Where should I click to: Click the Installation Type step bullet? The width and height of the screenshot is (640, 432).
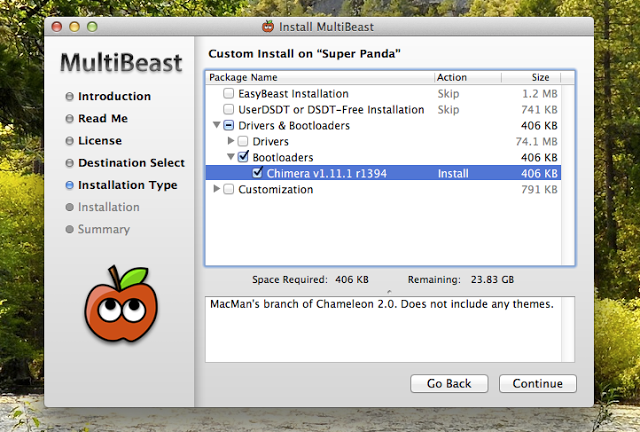[x=69, y=185]
